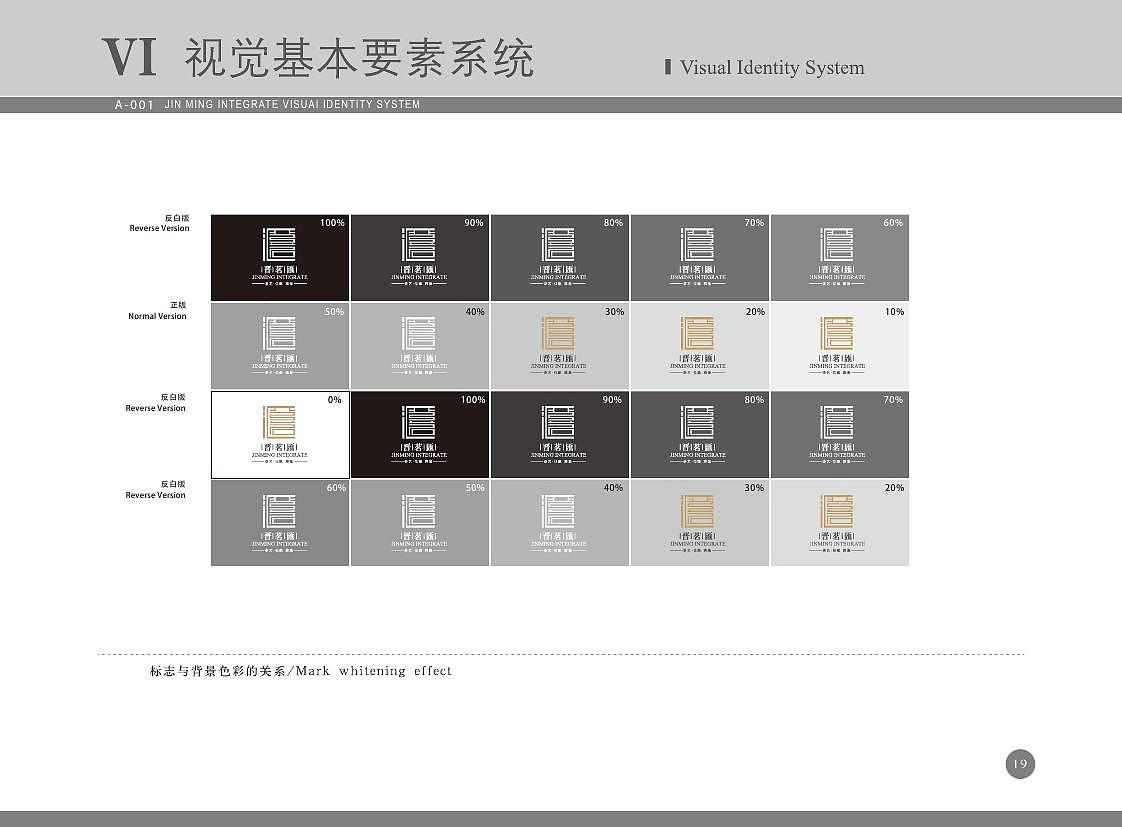Click the 100% black swatch in the top row
The width and height of the screenshot is (1122, 827).
[x=280, y=258]
